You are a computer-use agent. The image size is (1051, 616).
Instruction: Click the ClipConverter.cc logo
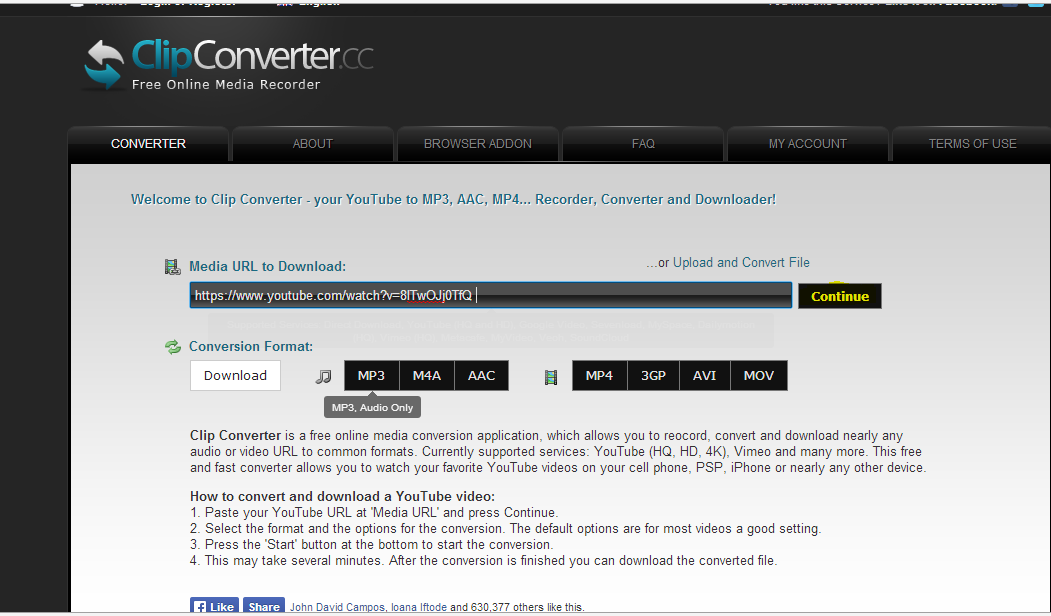pyautogui.click(x=228, y=65)
